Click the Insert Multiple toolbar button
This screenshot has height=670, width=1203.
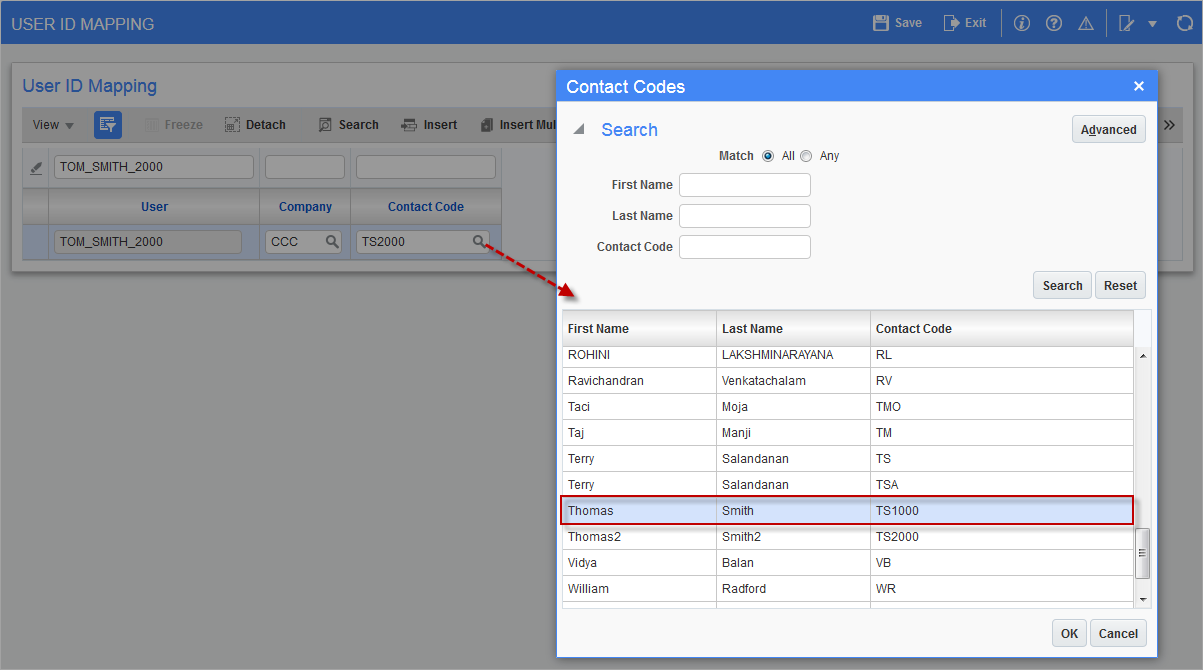click(517, 125)
